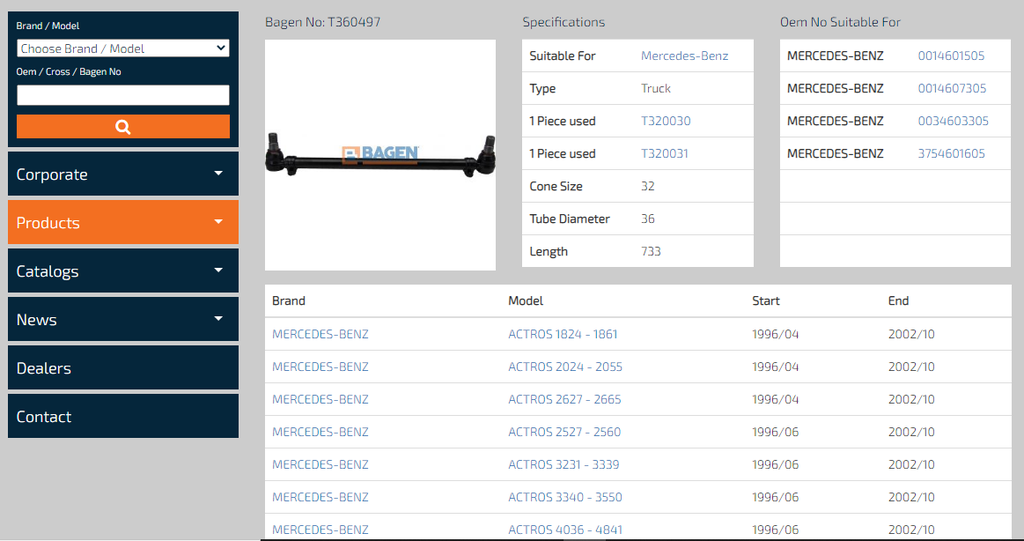Click the Oem No Suitable For heading

(x=840, y=22)
